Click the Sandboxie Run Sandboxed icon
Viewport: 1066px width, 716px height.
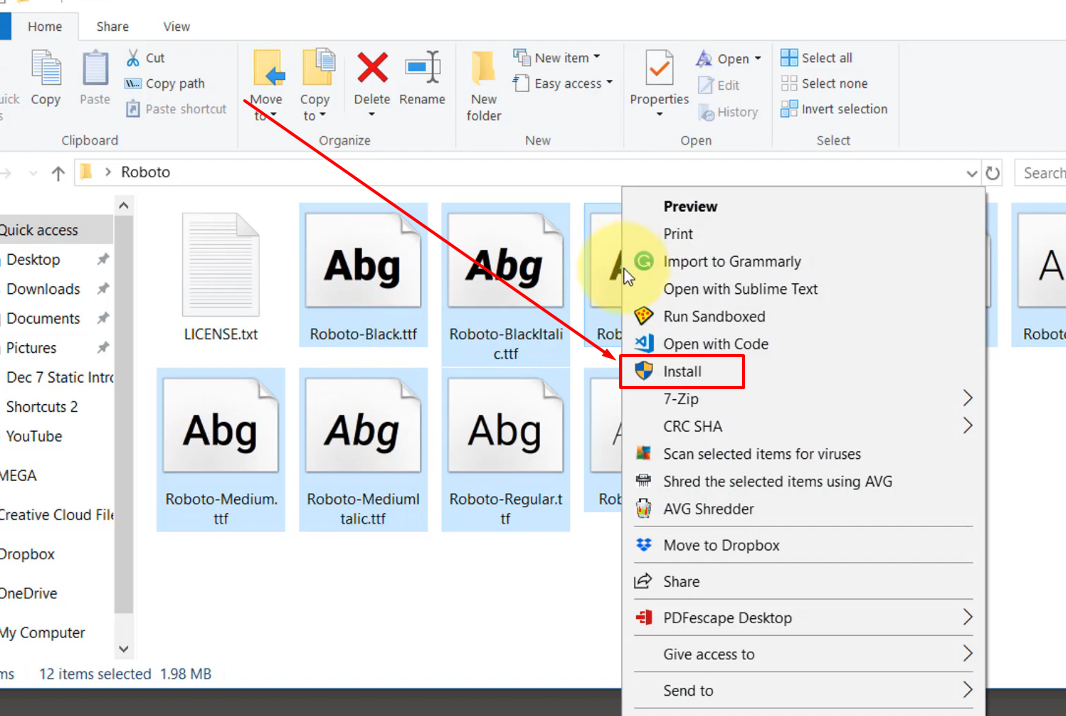tap(643, 316)
